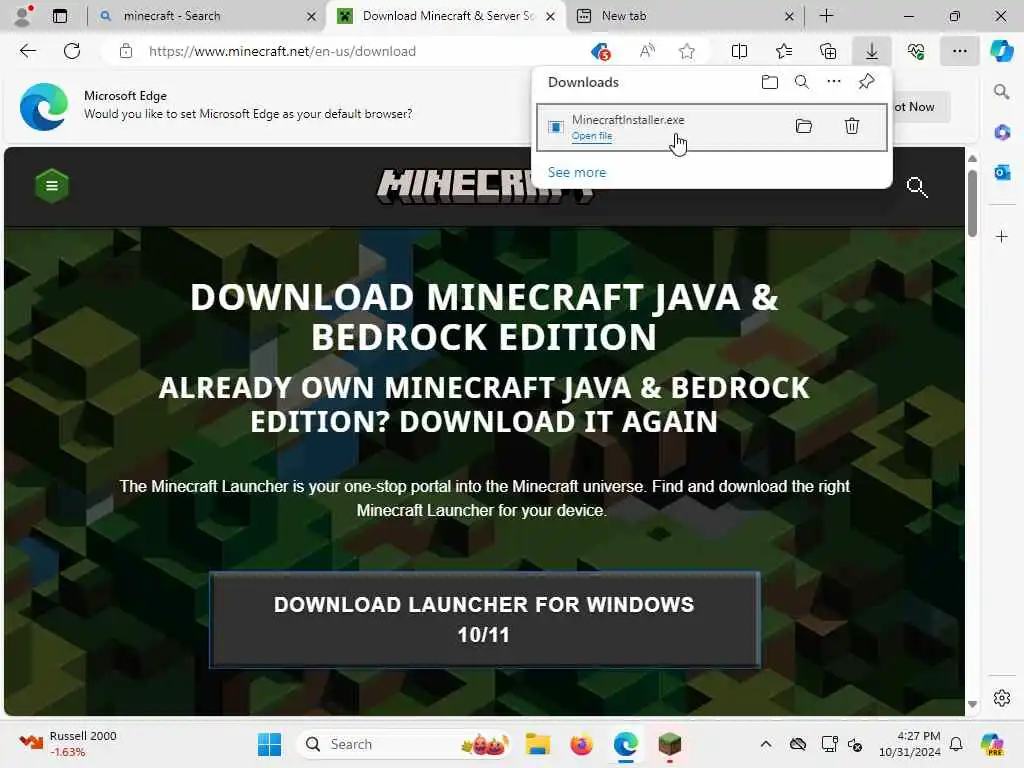
Task: Open Firefox from taskbar
Action: (x=581, y=744)
